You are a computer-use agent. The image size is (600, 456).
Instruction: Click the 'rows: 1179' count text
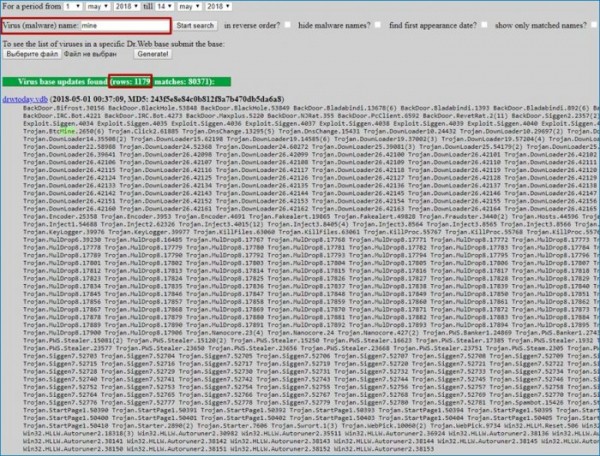coord(131,81)
